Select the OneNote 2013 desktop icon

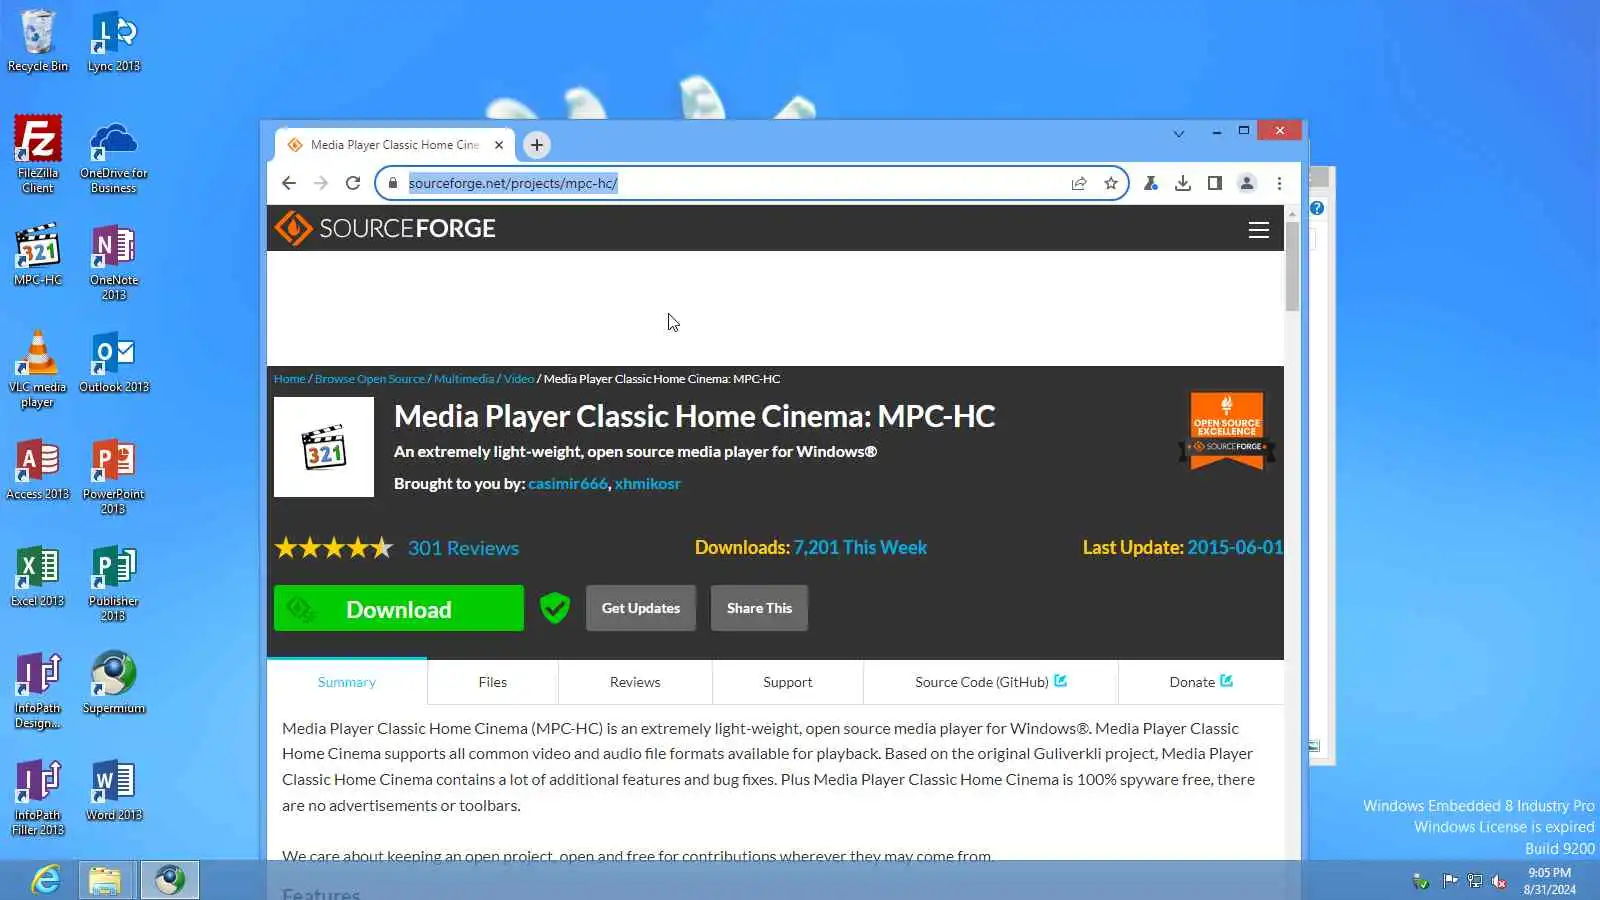click(x=114, y=262)
